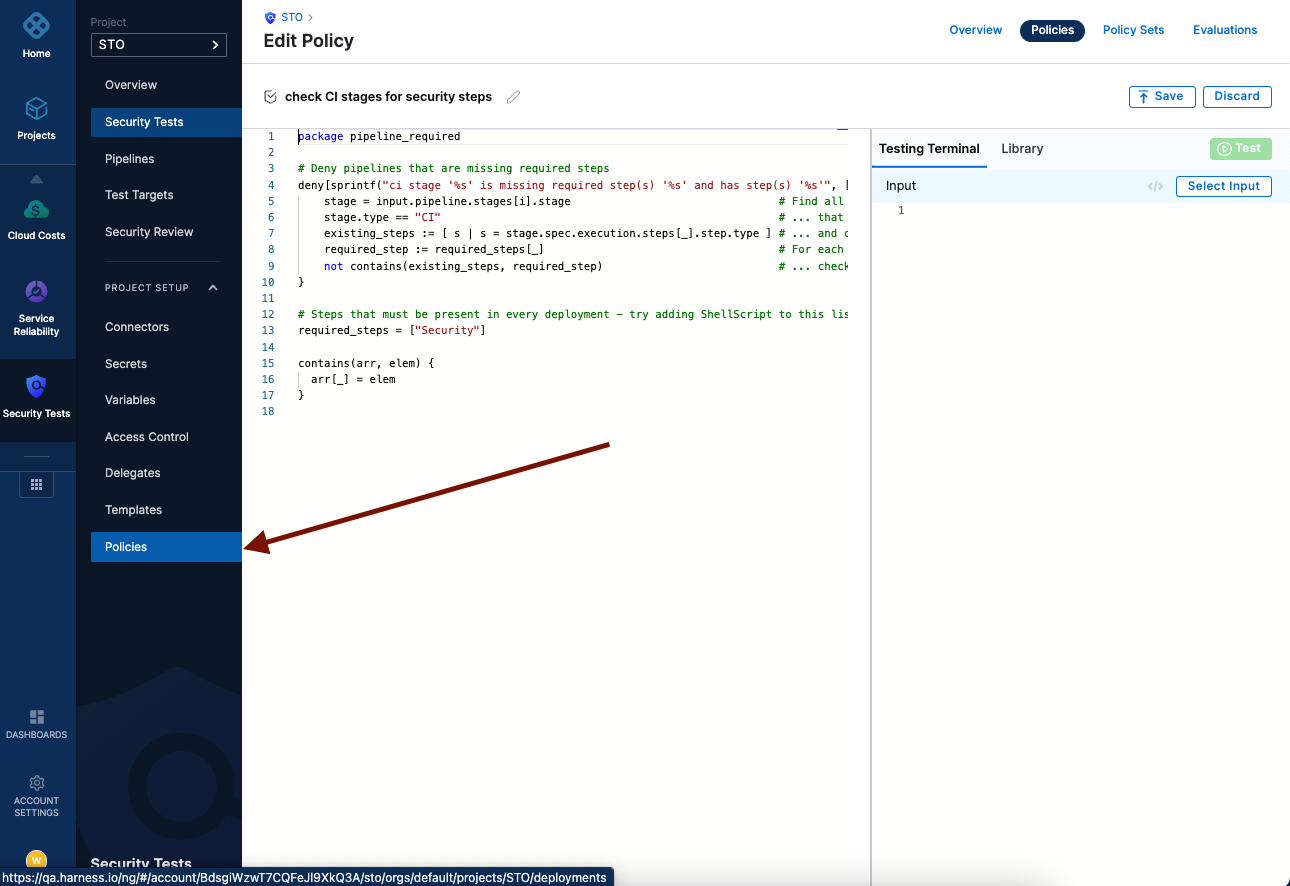The width and height of the screenshot is (1290, 886).
Task: Collapse the Project Setup section
Action: (213, 288)
